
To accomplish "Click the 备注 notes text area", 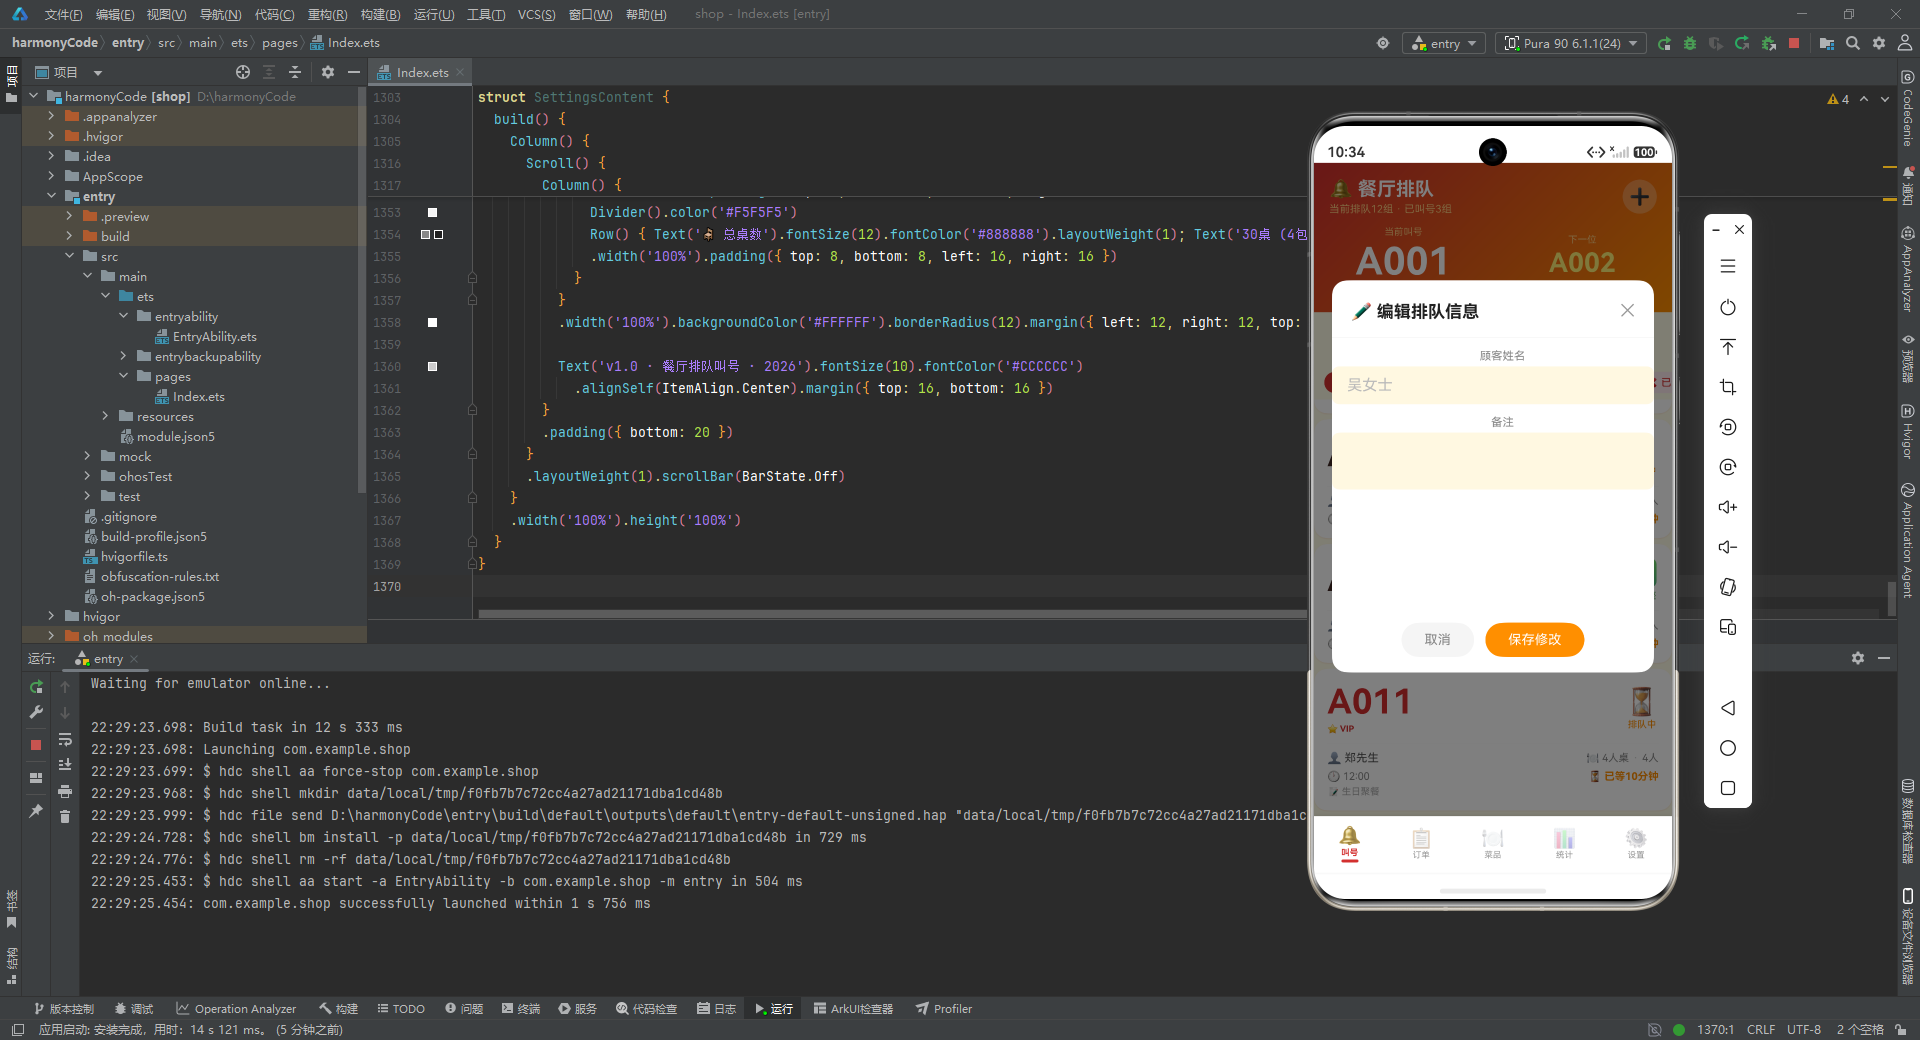I will 1493,461.
